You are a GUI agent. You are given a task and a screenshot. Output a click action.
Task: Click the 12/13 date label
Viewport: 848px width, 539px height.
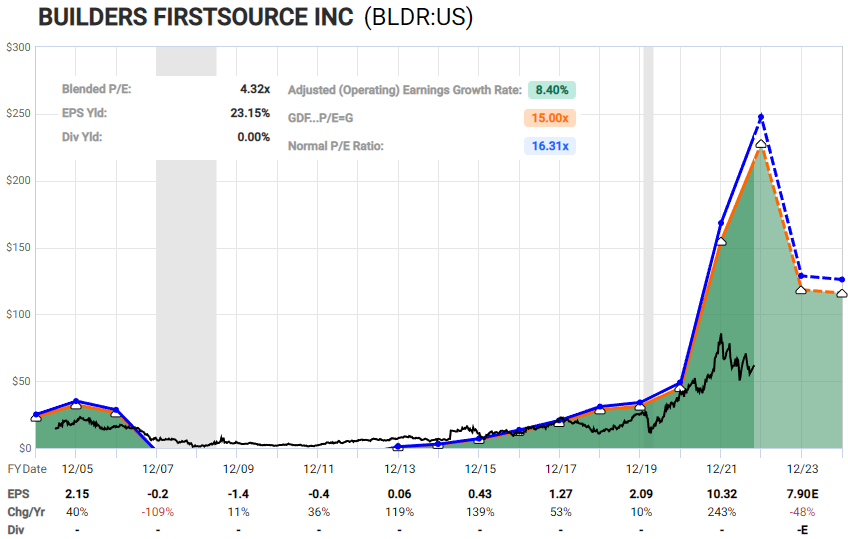(x=400, y=469)
